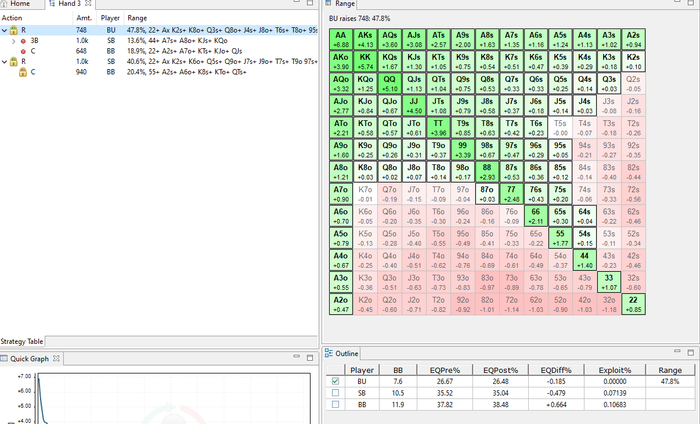
Task: Click the lock icon on the SB 1.0k raise row
Action: (x=13, y=62)
